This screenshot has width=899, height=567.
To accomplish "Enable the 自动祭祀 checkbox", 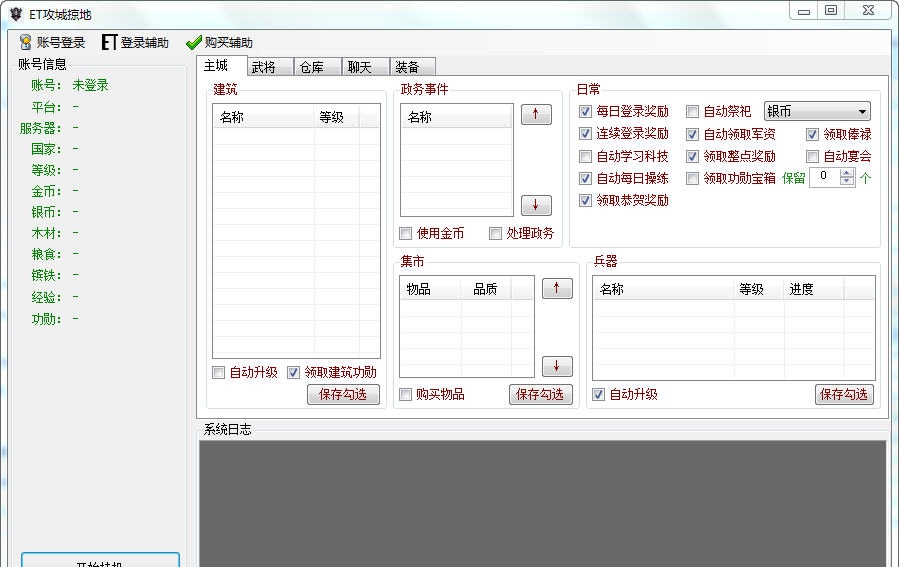I will click(693, 111).
